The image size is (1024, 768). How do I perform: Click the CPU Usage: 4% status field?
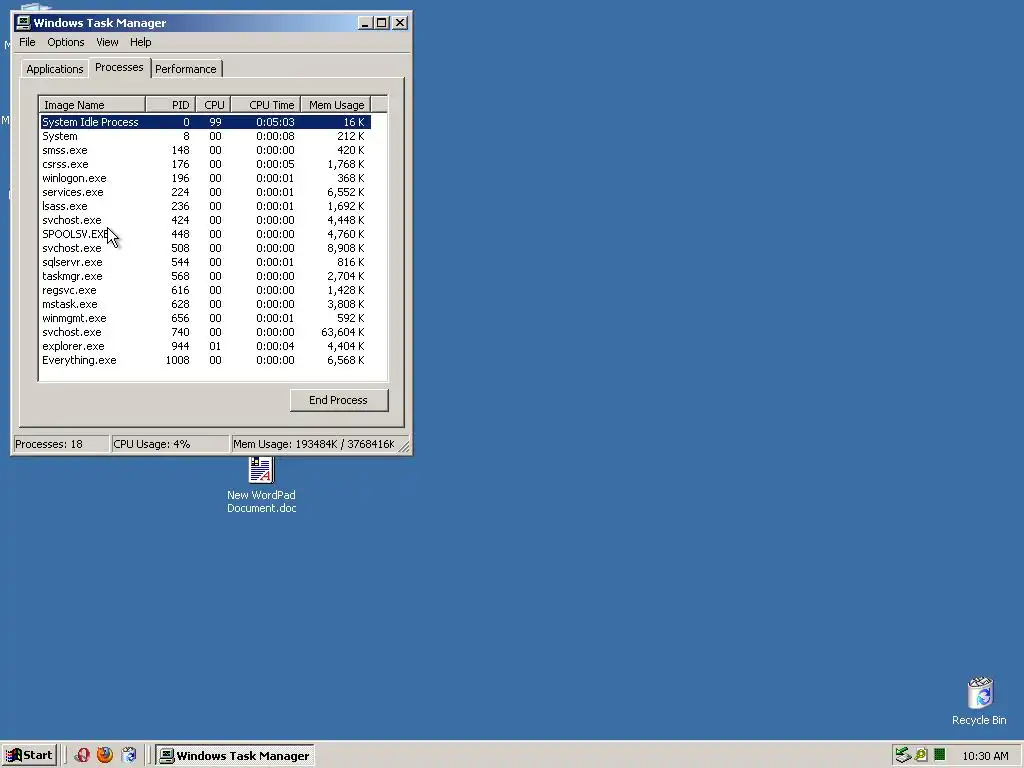point(170,444)
